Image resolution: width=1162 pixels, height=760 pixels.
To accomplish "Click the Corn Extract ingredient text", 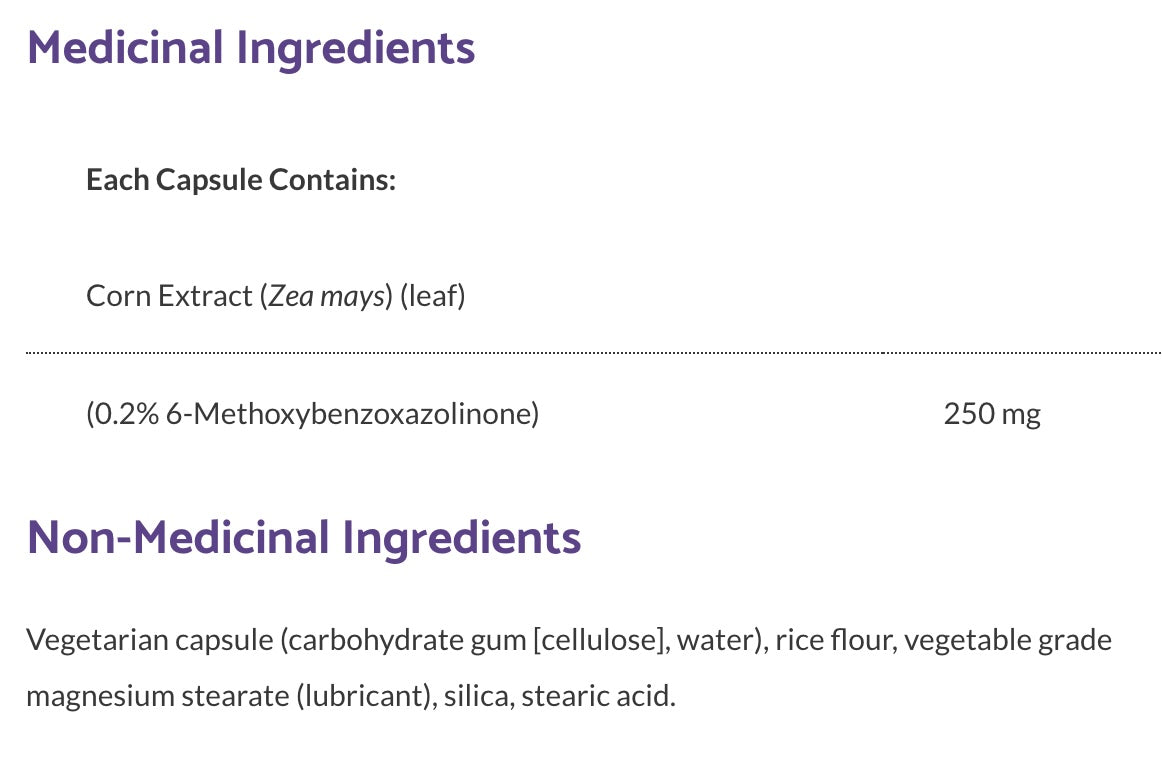I will point(276,296).
